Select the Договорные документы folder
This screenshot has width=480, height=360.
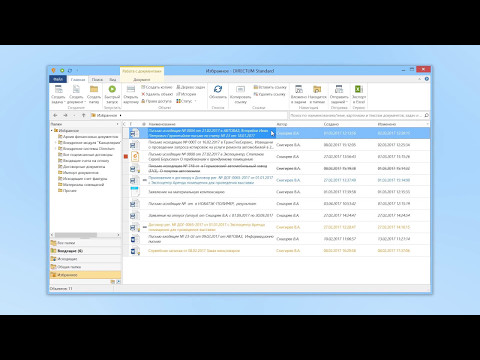(x=82, y=166)
